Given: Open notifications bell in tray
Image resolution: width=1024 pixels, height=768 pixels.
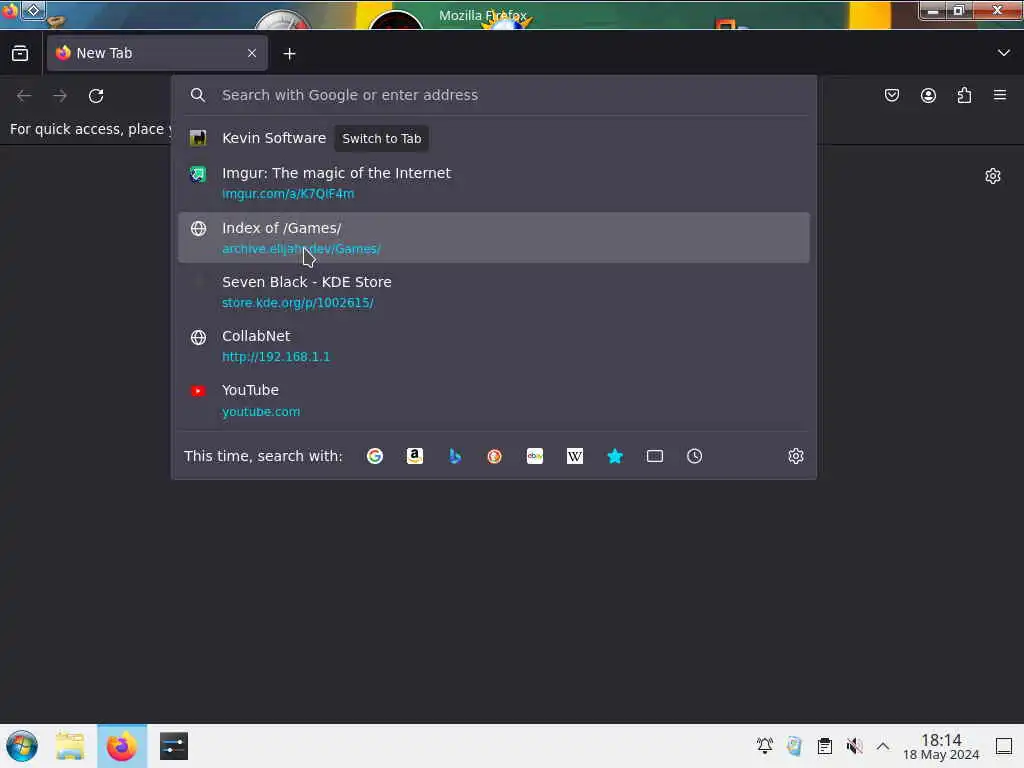Looking at the screenshot, I should coord(765,746).
